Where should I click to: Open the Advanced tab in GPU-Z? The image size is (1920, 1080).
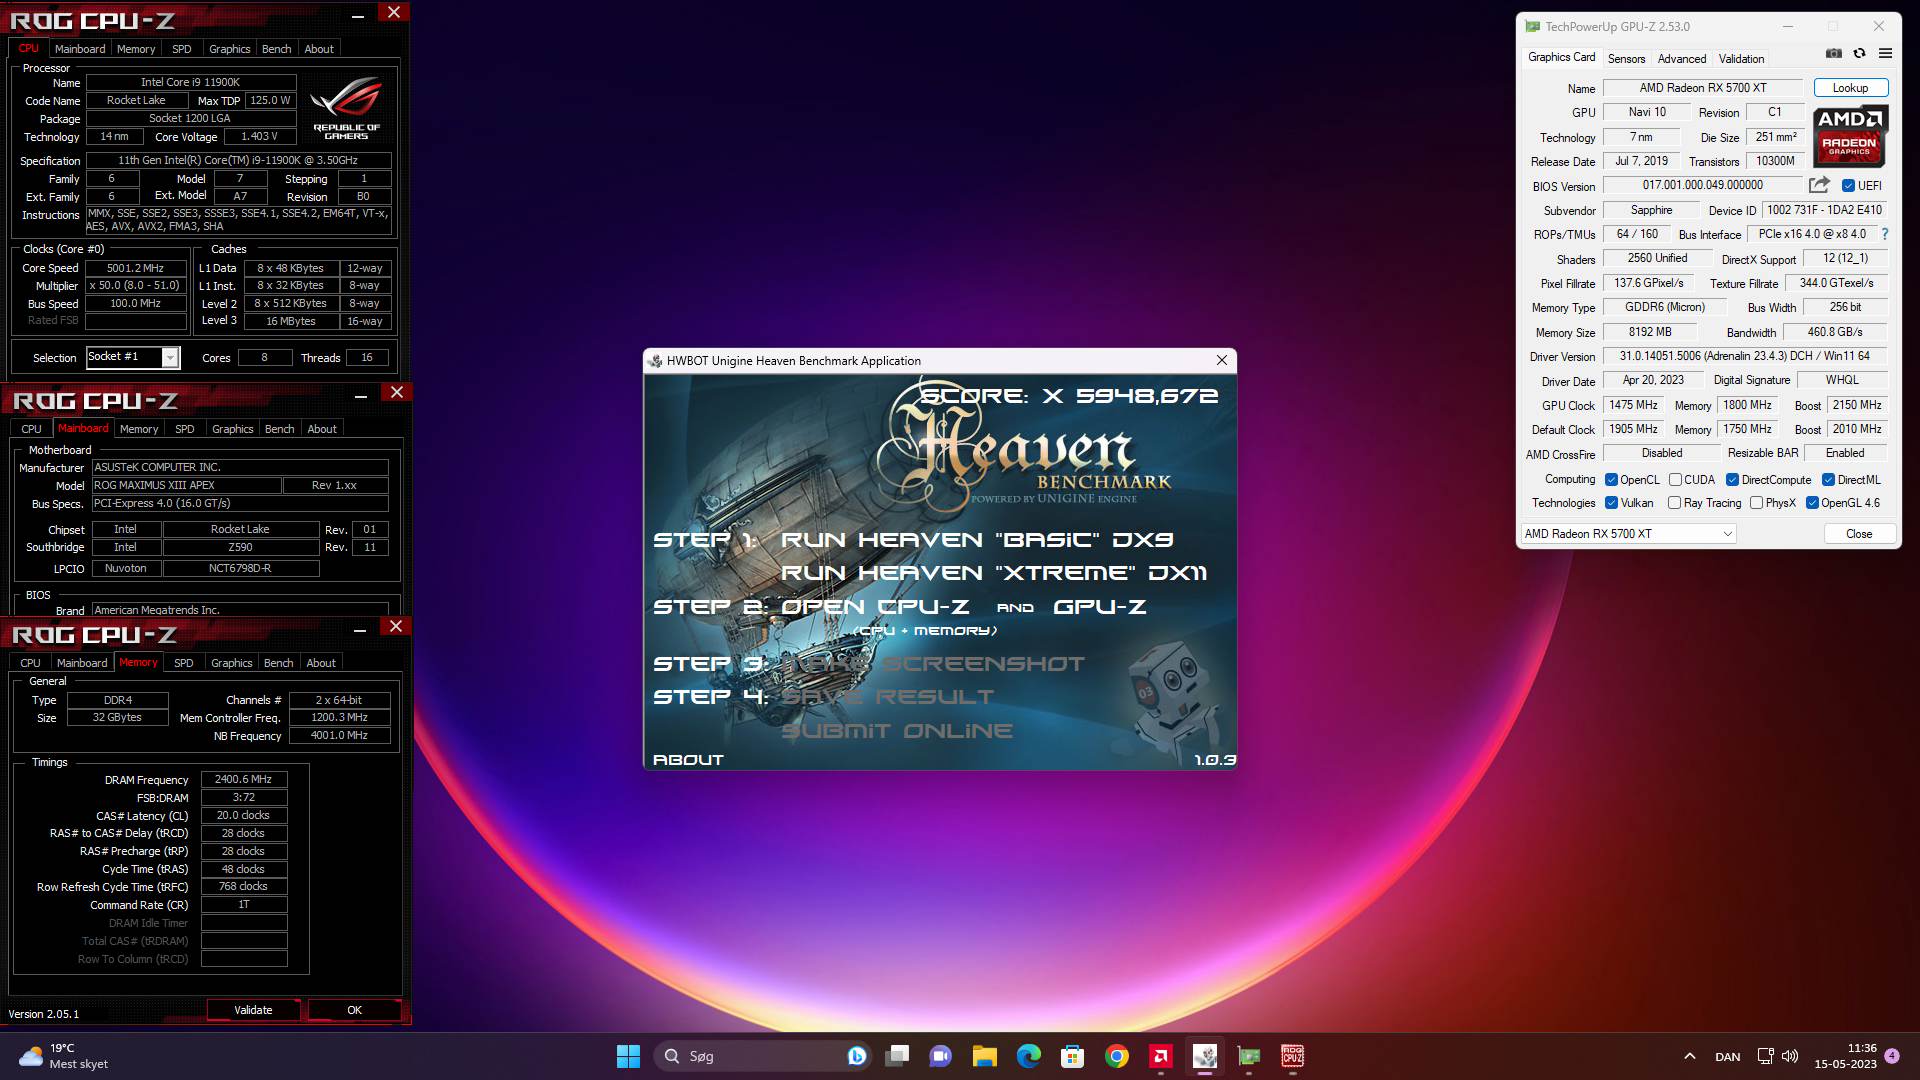point(1682,59)
